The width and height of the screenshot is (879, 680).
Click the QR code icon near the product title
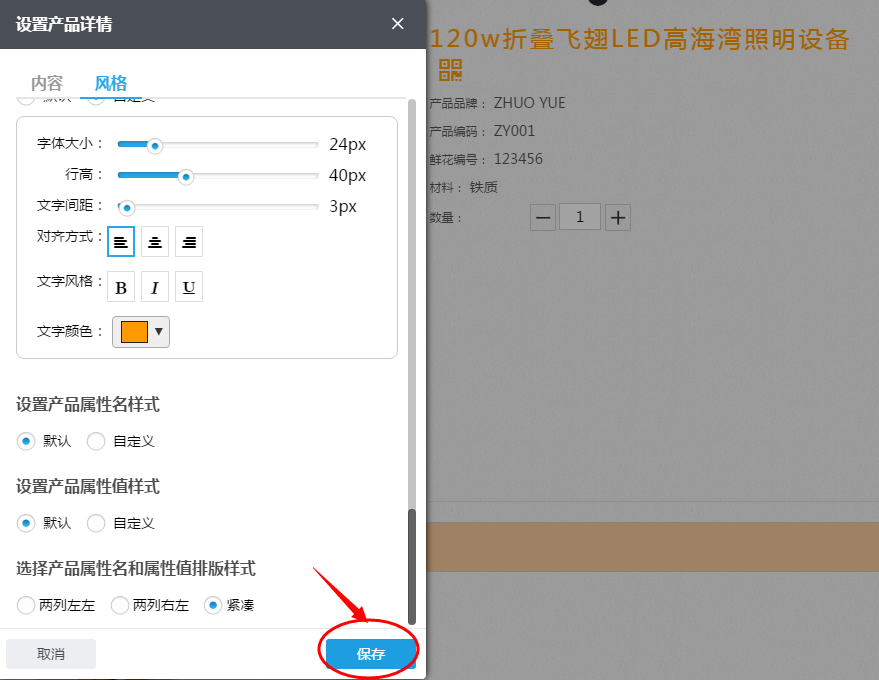(450, 70)
